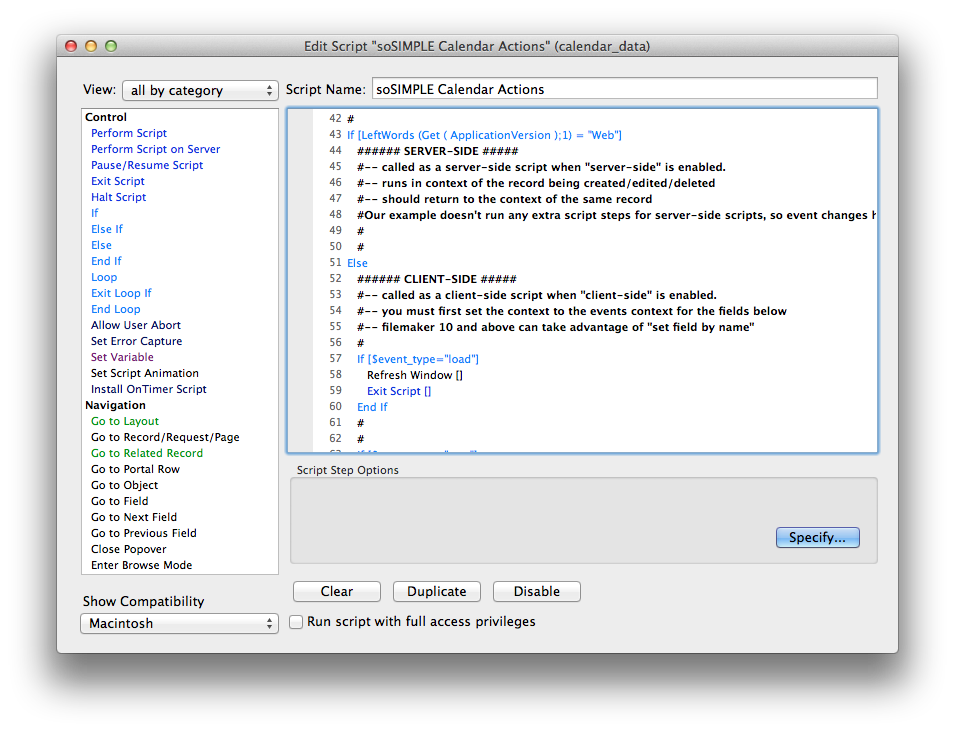Click the Duplicate button
955x732 pixels.
tap(436, 591)
